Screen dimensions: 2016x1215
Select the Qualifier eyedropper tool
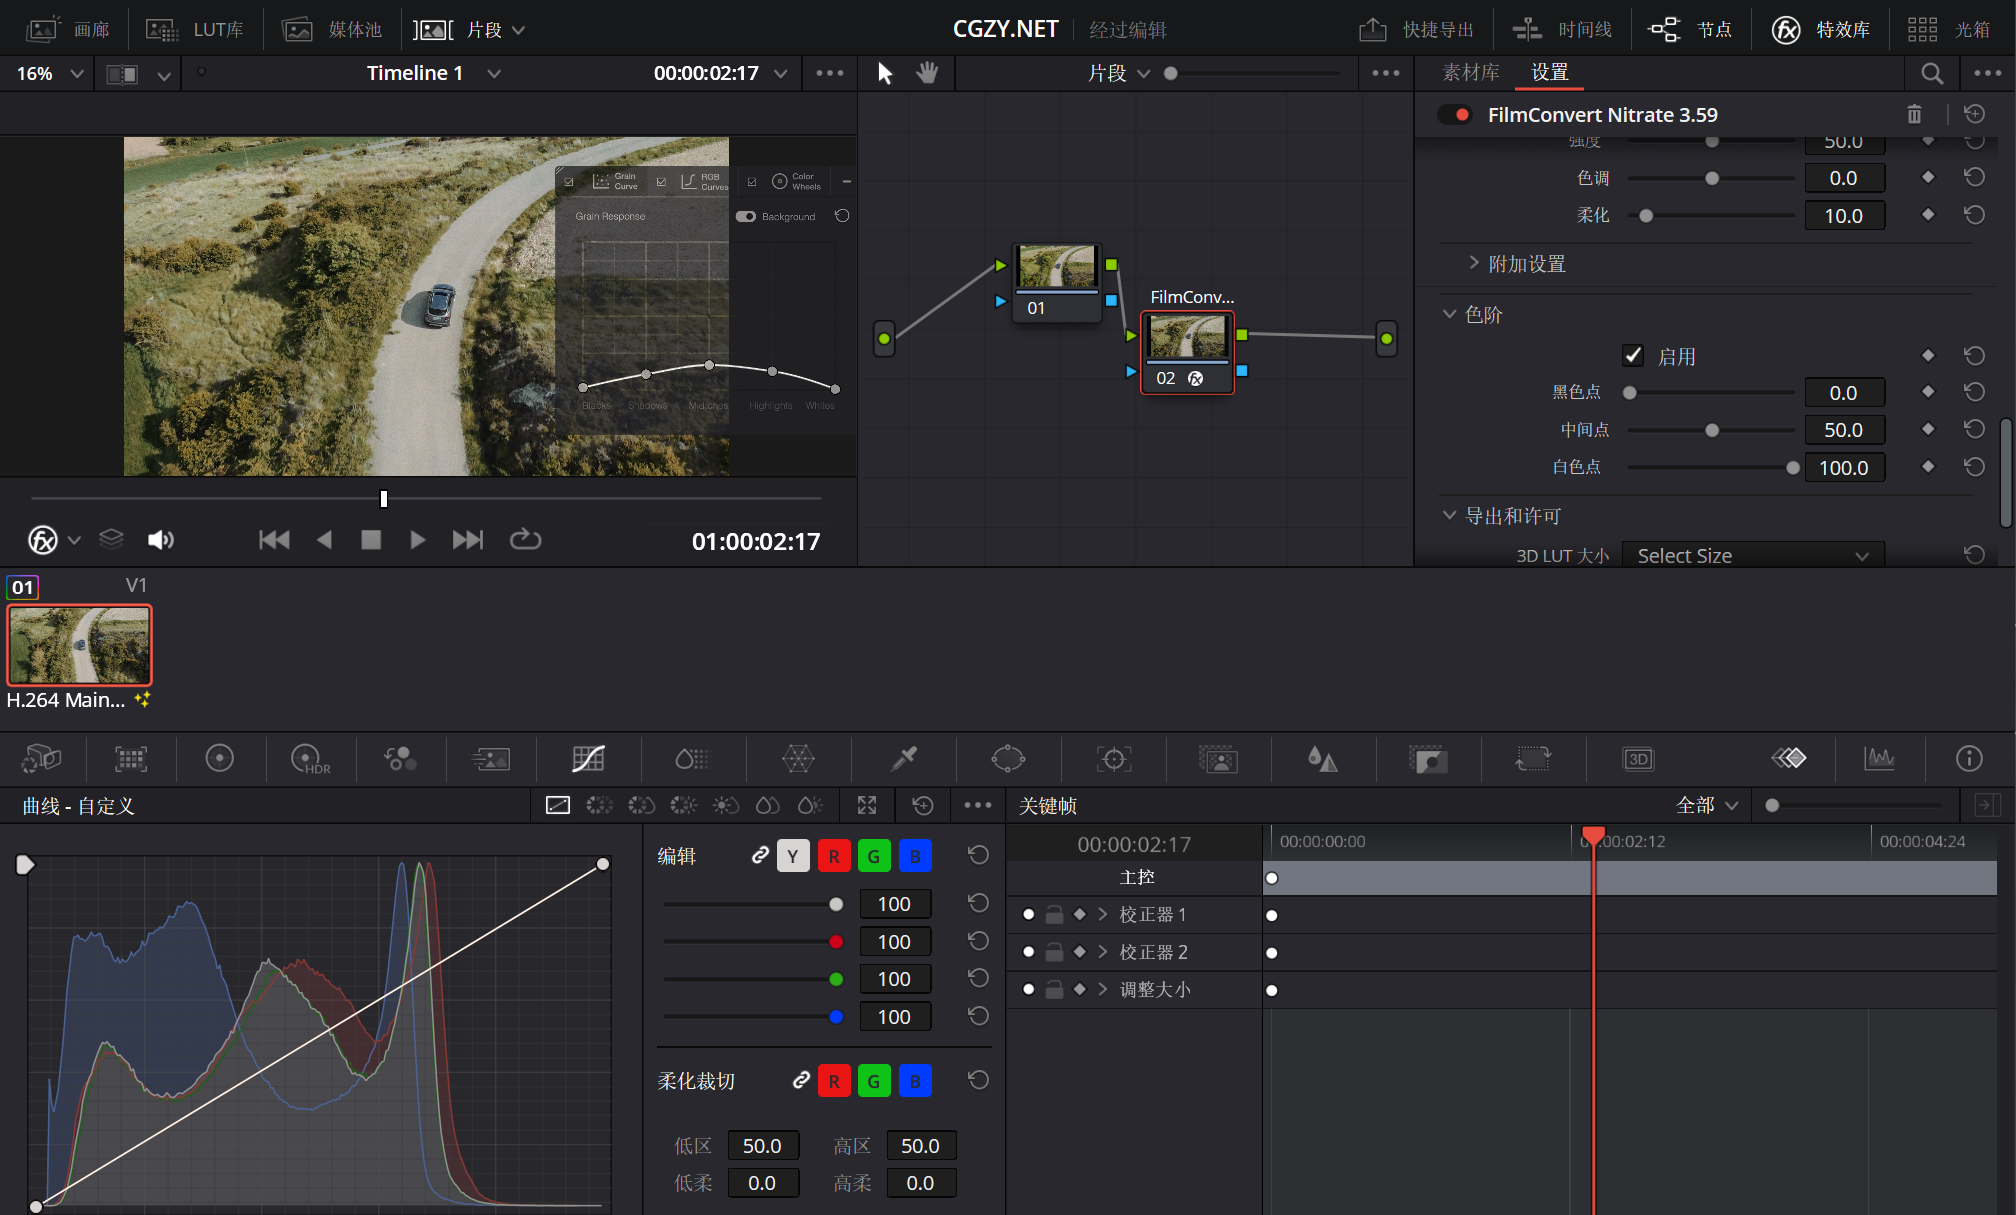point(904,759)
